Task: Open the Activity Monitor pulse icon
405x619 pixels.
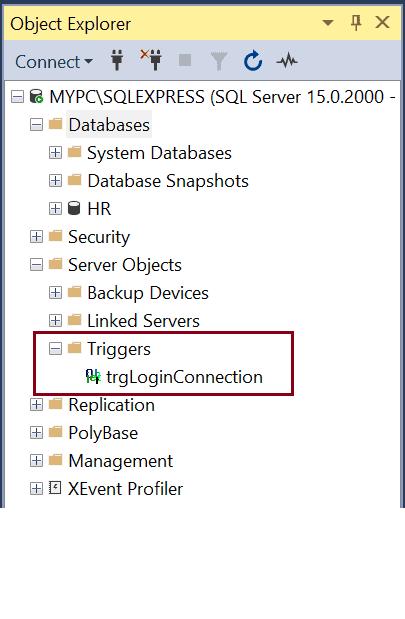Action: (287, 61)
